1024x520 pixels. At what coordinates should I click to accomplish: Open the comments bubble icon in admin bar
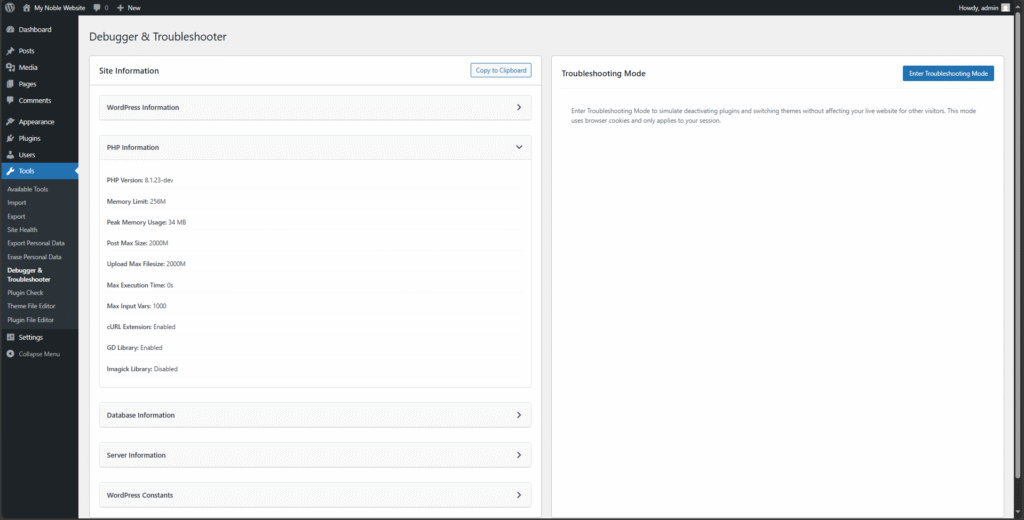97,7
